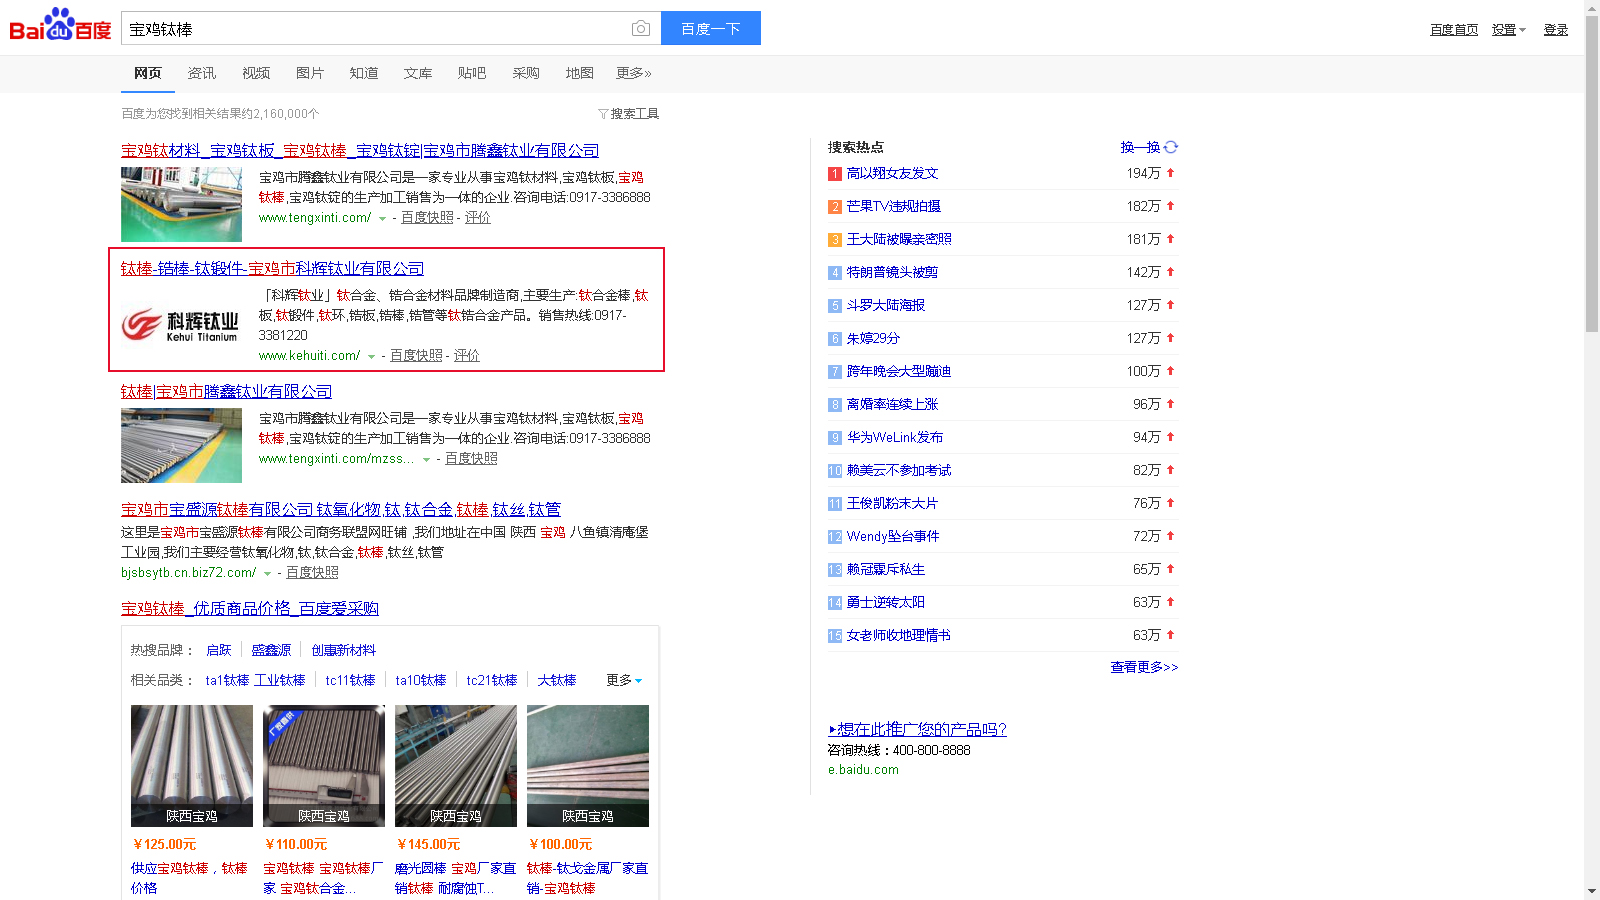Select category tc11钛棒
The height and width of the screenshot is (900, 1600).
click(x=350, y=680)
